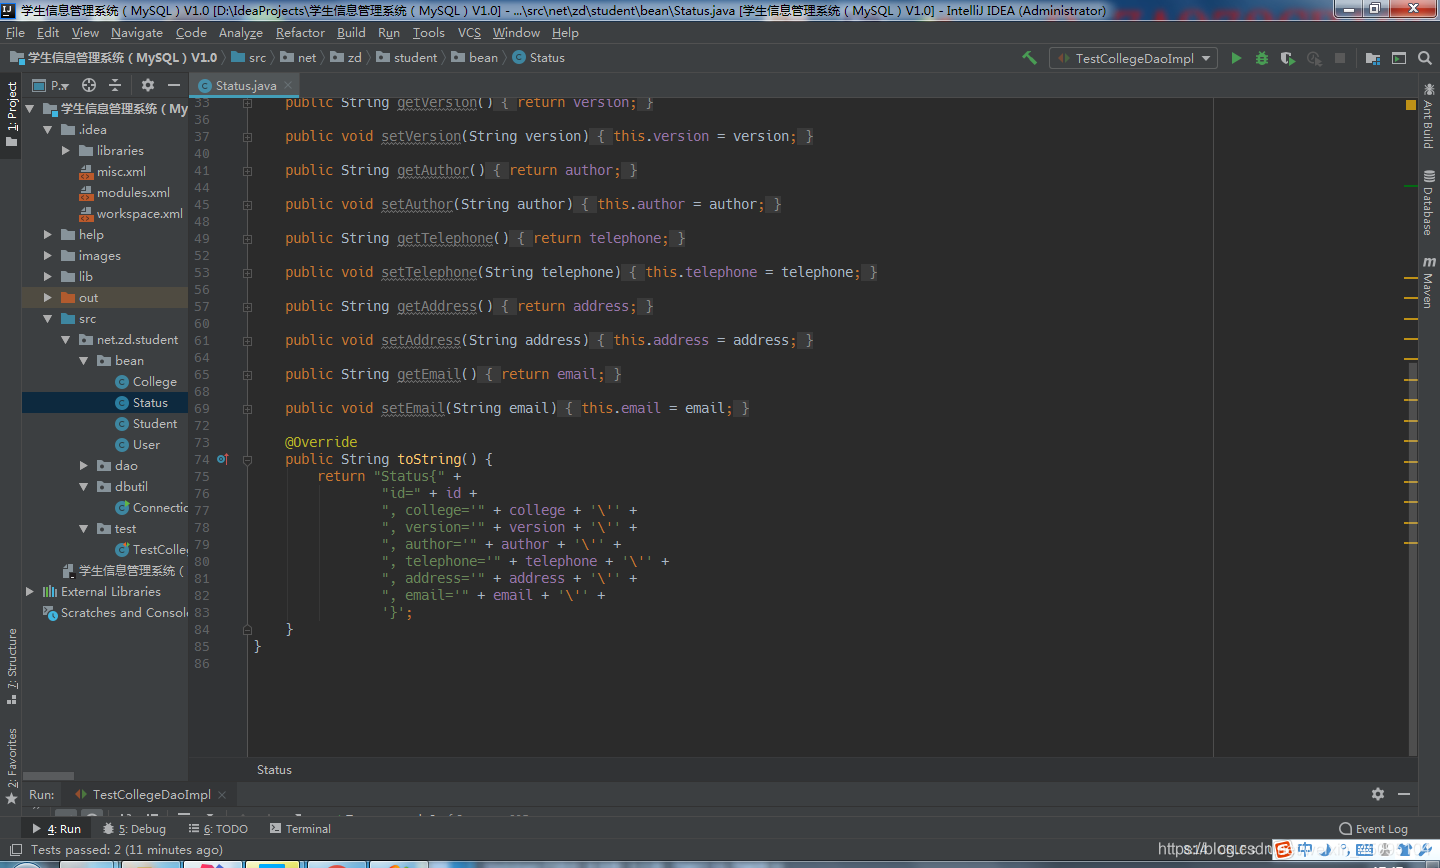The image size is (1440, 868).
Task: Fold the toString method at line 74
Action: tap(247, 459)
